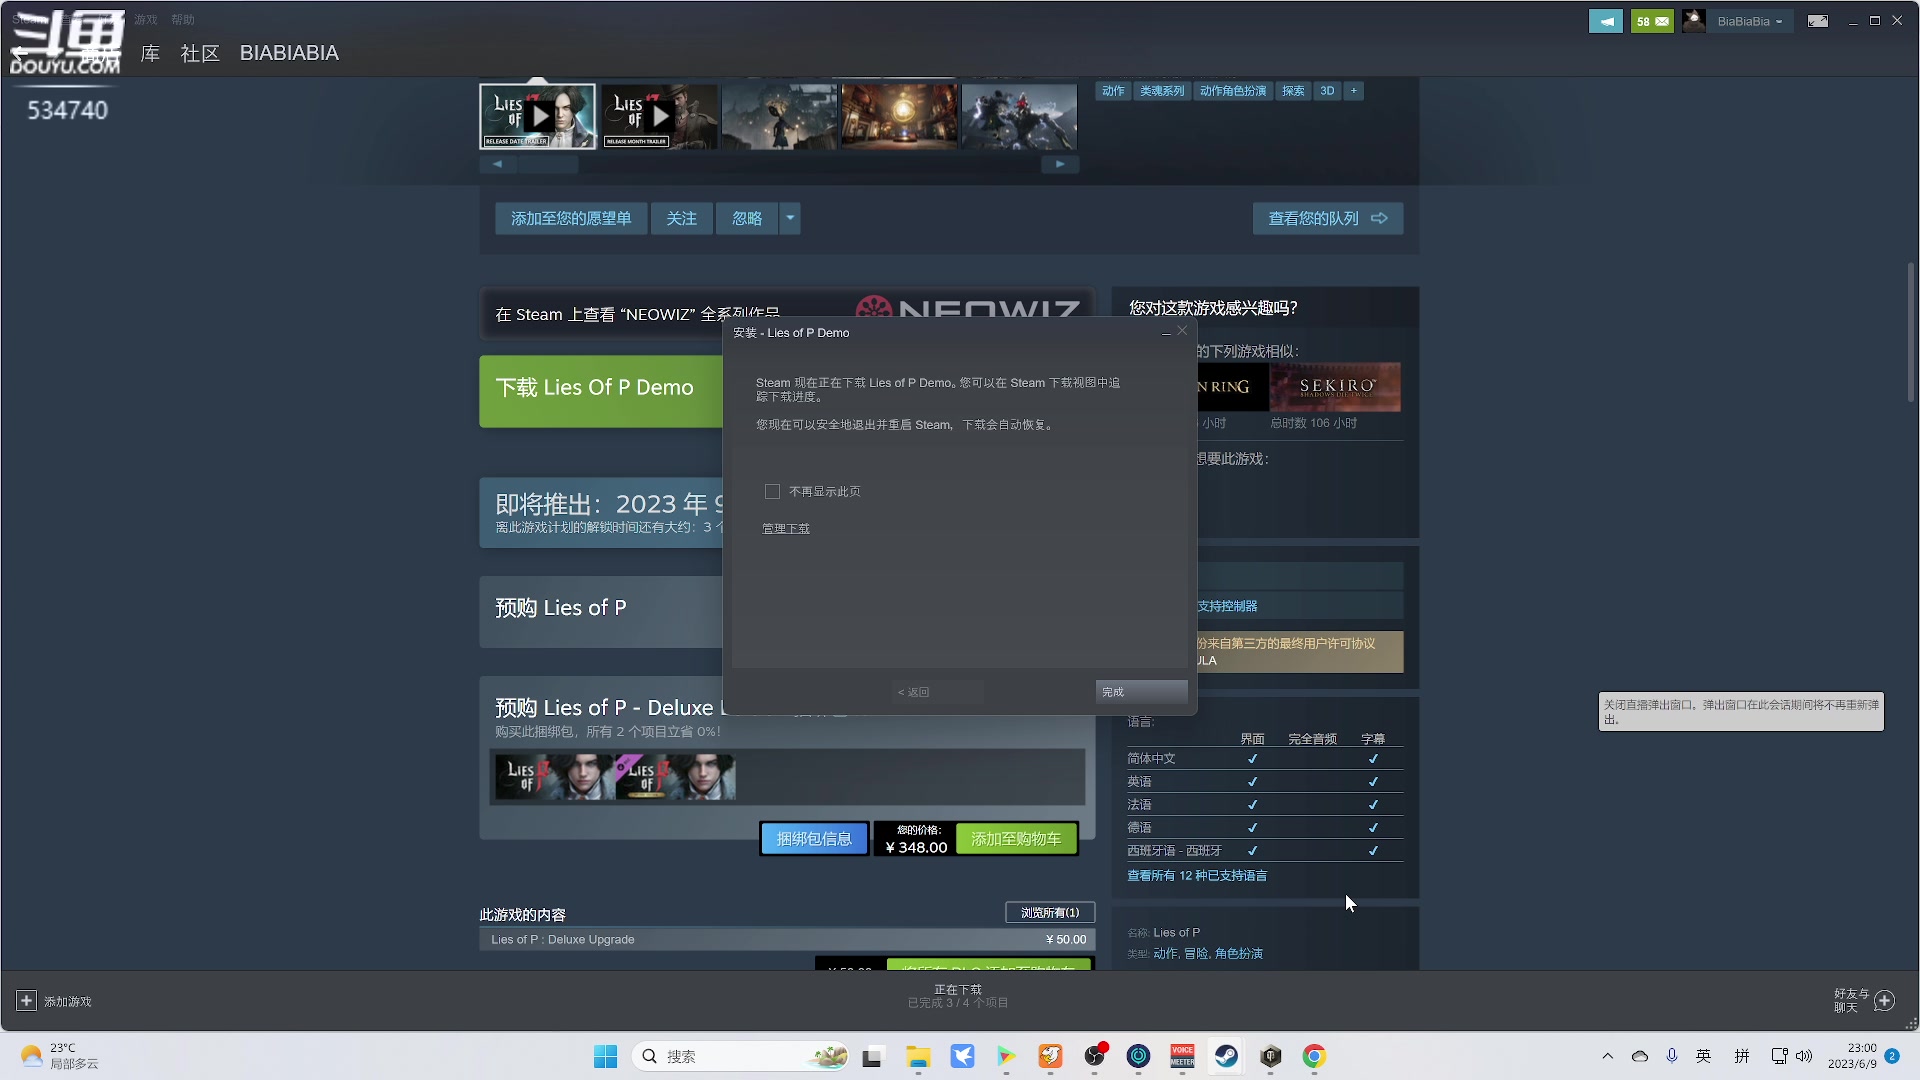Click the 添加游戏 plus icon

(x=27, y=1001)
